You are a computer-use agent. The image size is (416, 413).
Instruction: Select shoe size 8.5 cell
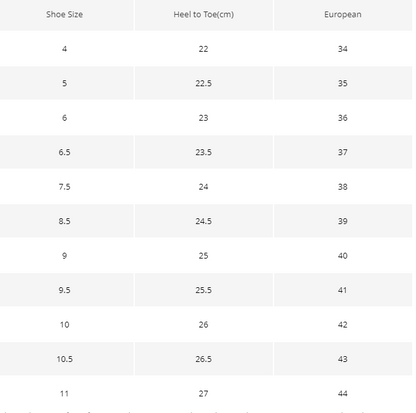[x=65, y=221]
